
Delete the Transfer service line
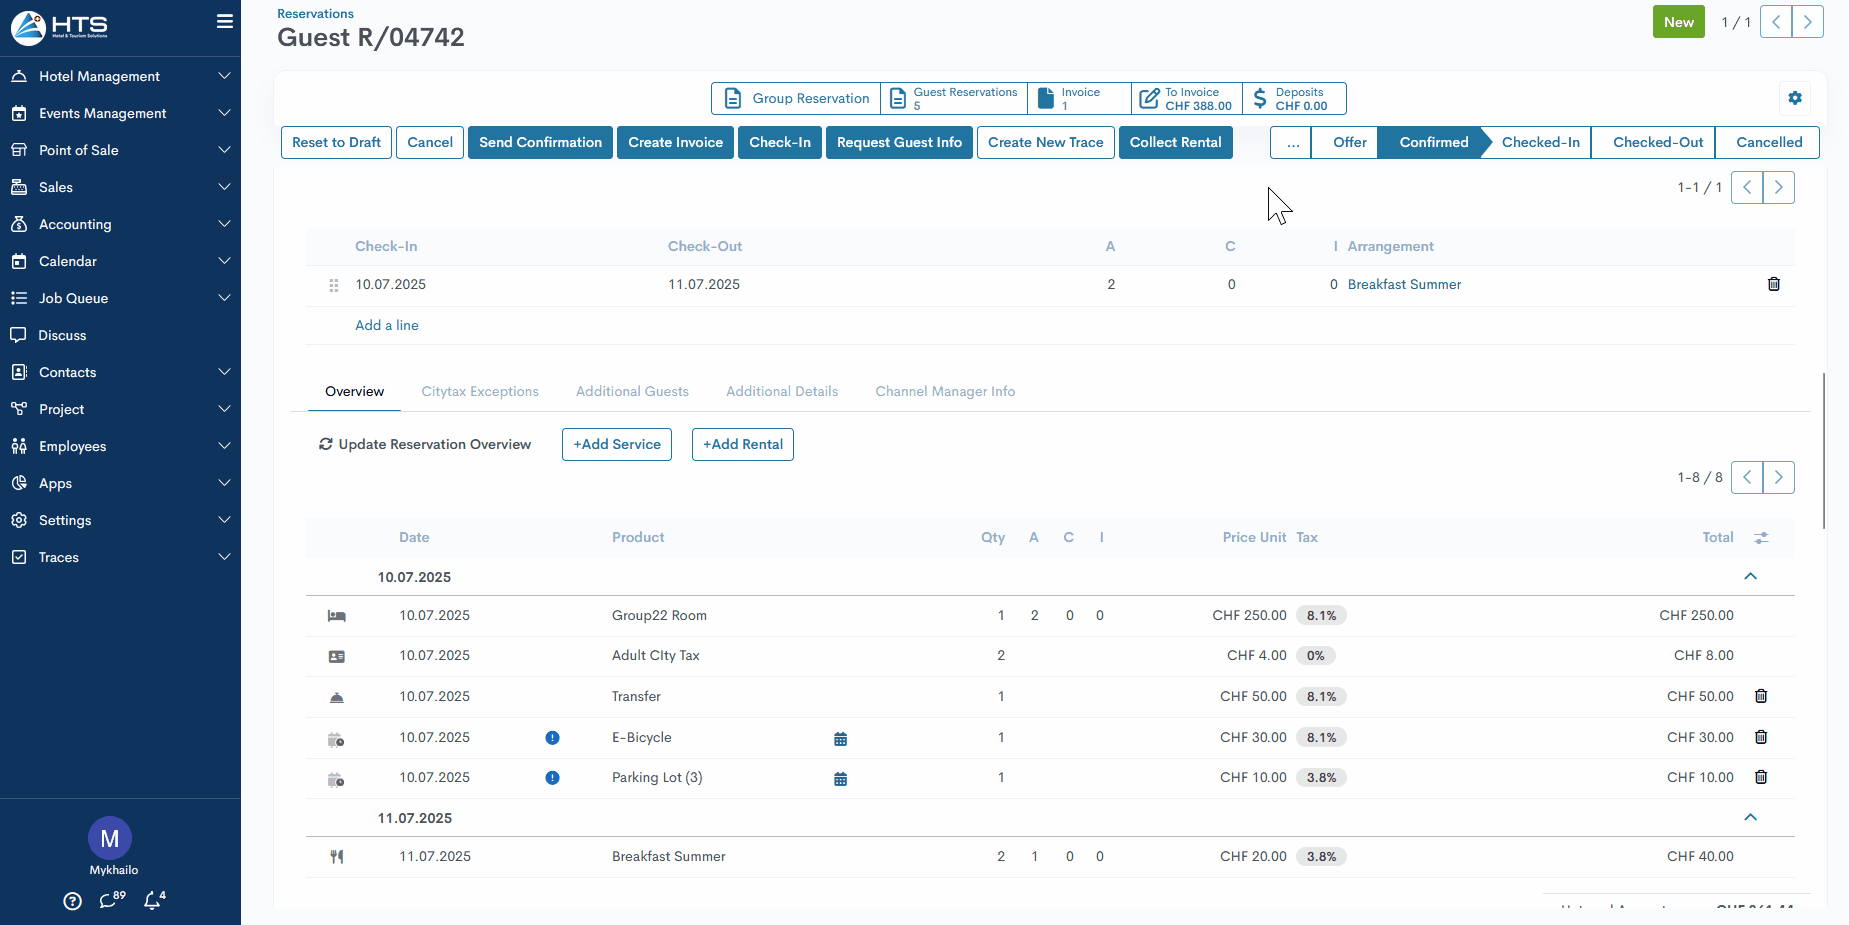pyautogui.click(x=1761, y=696)
